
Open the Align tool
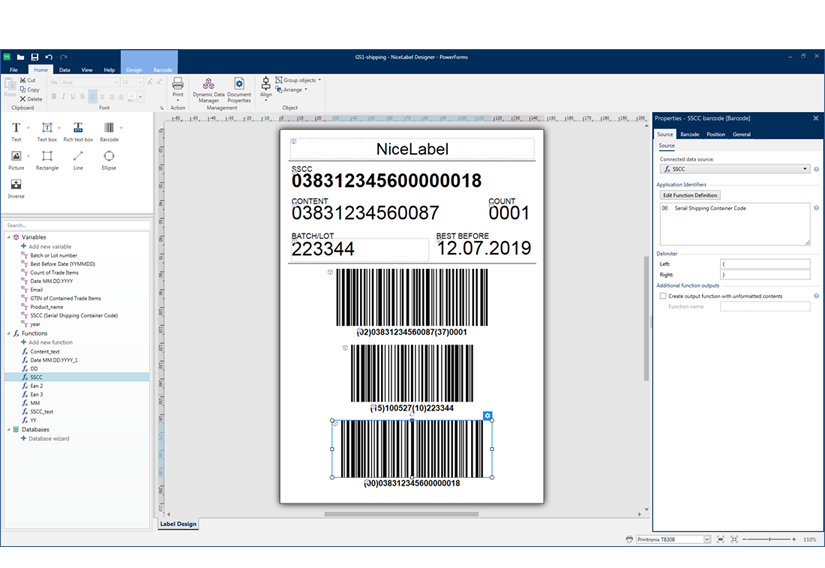(266, 87)
